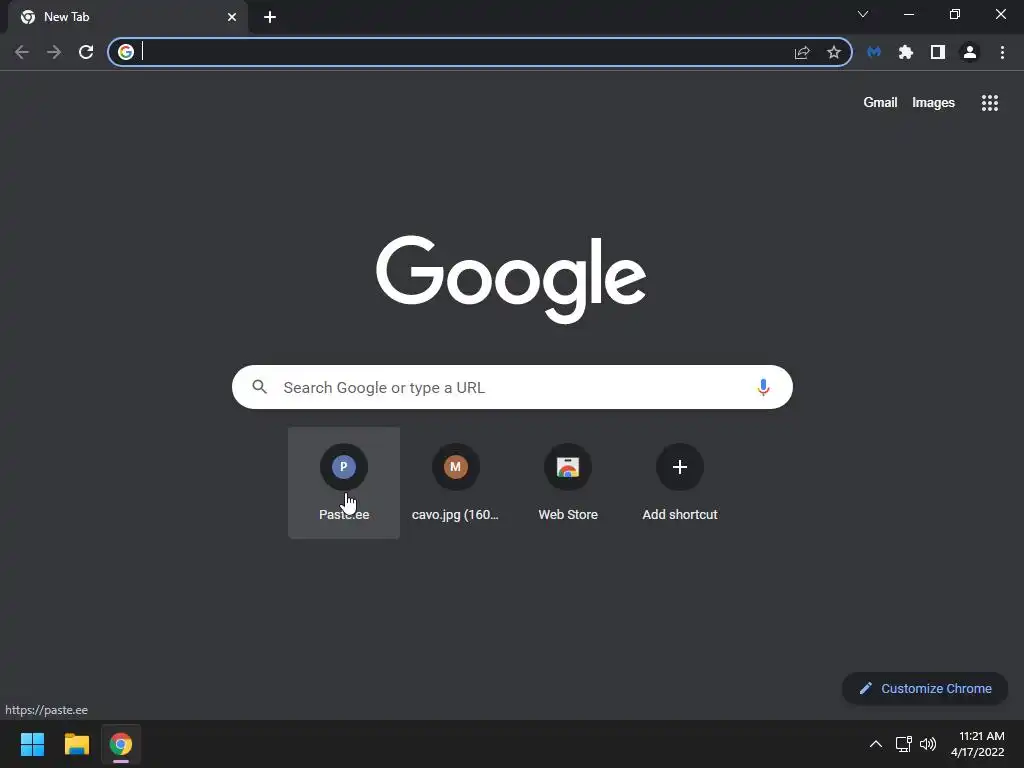Viewport: 1024px width, 768px height.
Task: Open the Web Store shortcut
Action: tap(568, 483)
